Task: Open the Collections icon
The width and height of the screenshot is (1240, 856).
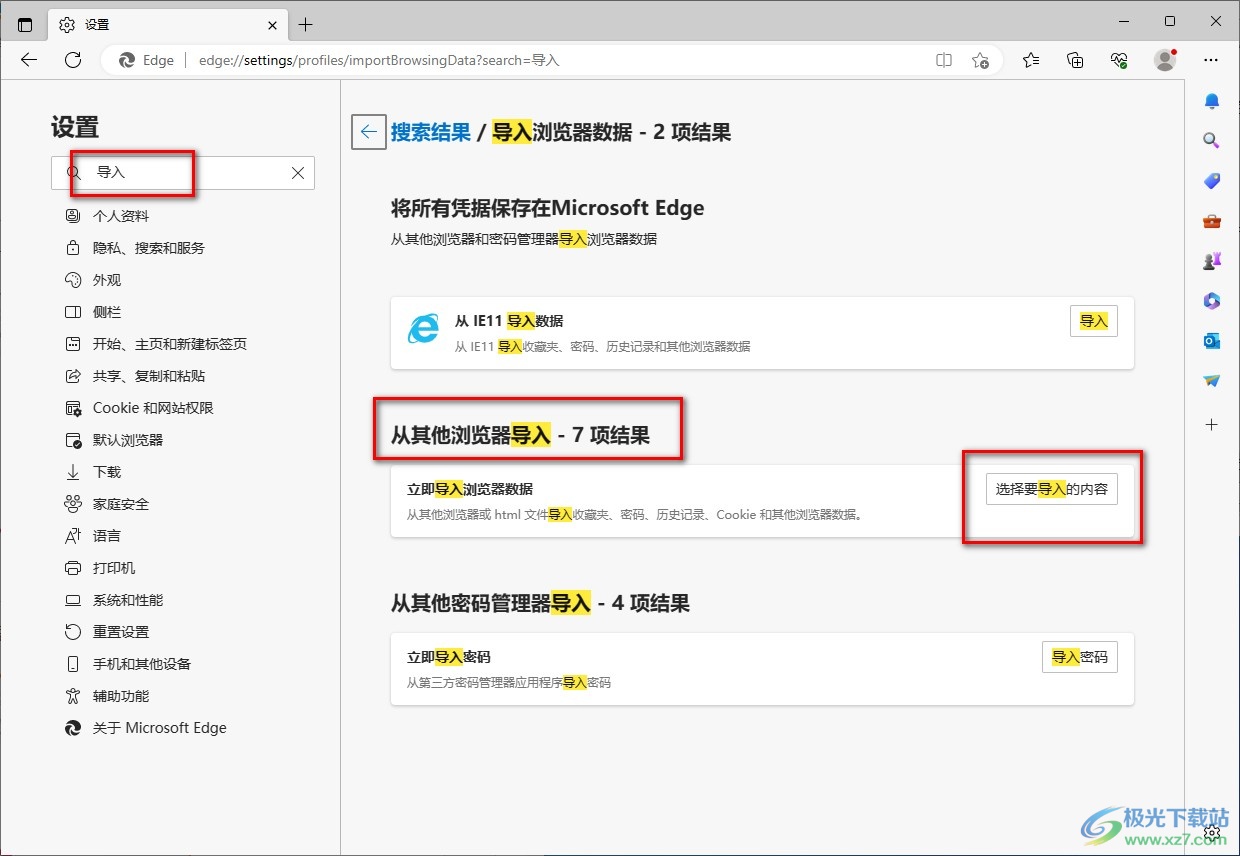Action: pos(1075,60)
